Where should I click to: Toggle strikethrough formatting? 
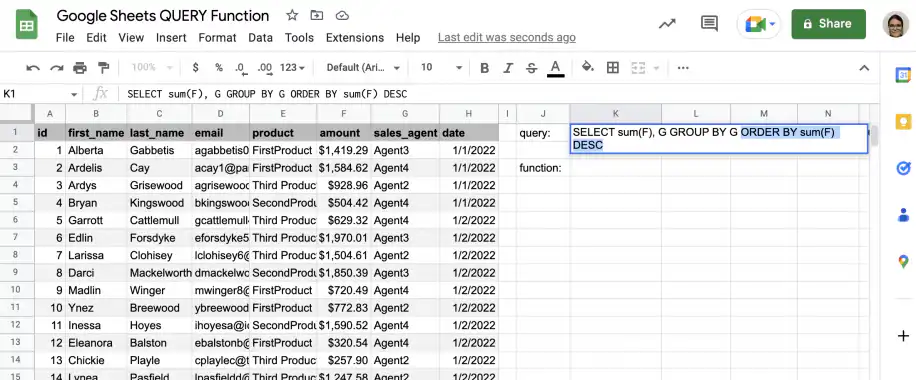pos(531,68)
